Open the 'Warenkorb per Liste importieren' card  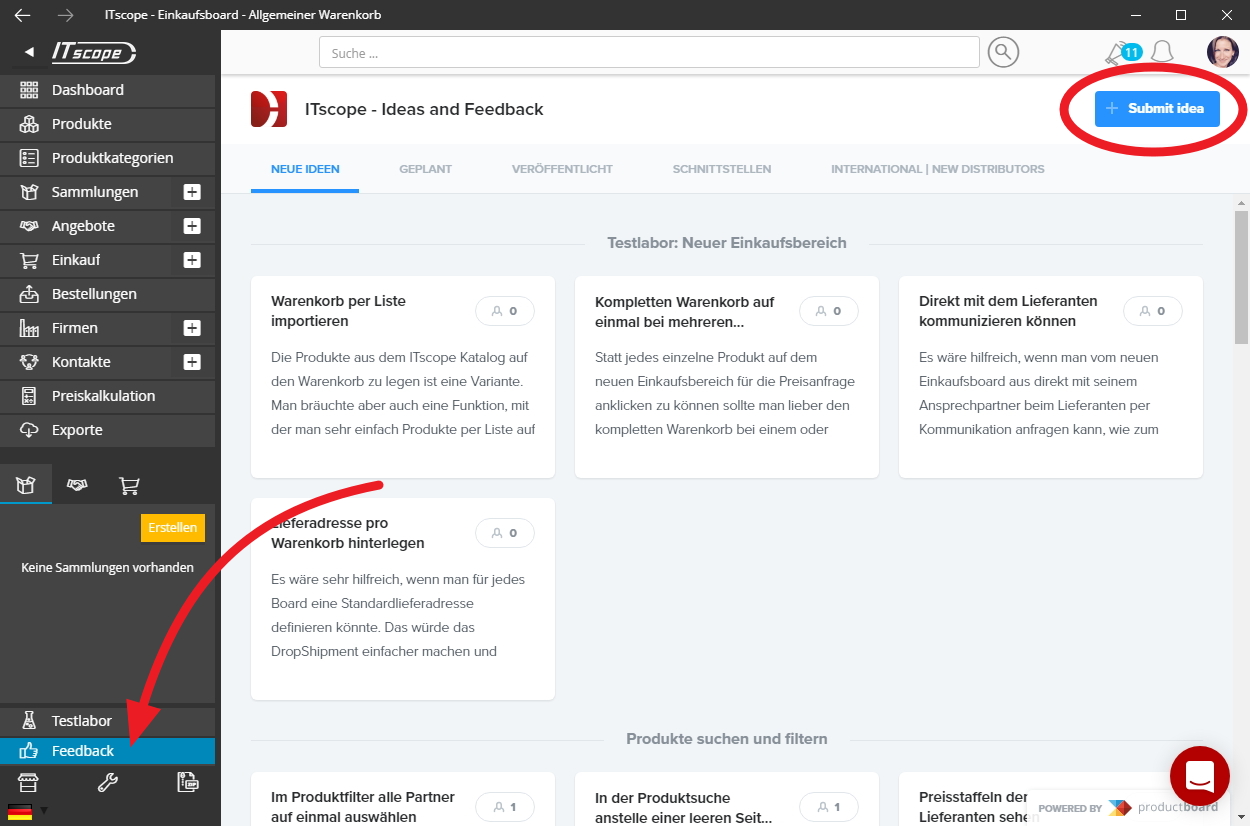point(403,377)
